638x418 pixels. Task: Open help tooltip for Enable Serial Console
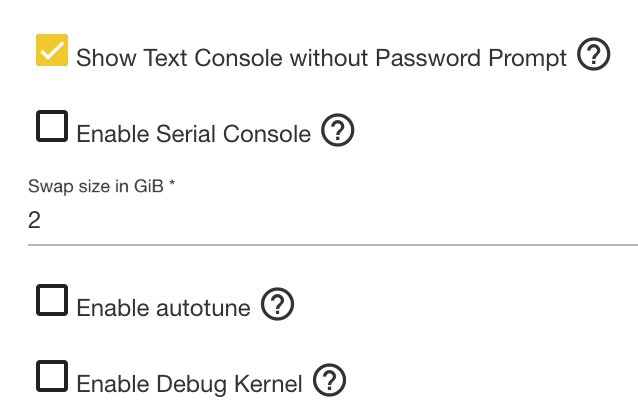337,130
